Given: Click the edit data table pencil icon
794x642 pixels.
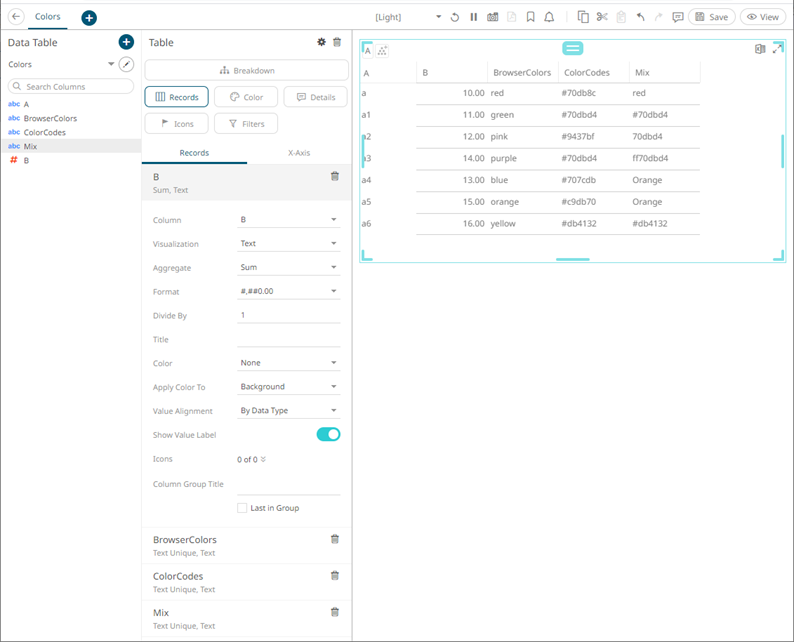Looking at the screenshot, I should (126, 64).
